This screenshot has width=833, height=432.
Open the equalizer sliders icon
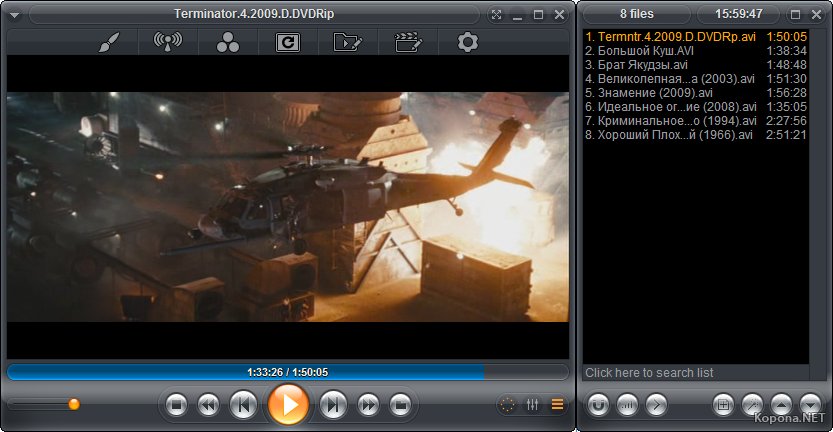(532, 405)
